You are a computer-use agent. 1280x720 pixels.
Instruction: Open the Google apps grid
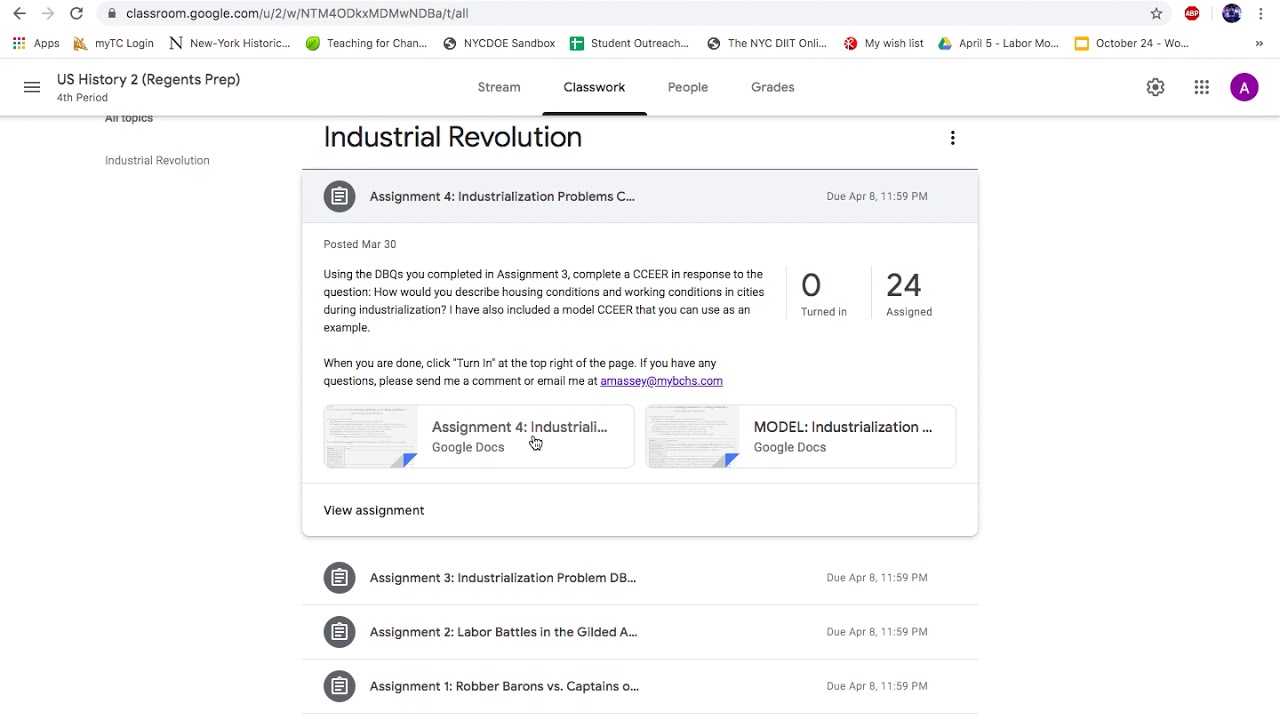coord(1202,87)
